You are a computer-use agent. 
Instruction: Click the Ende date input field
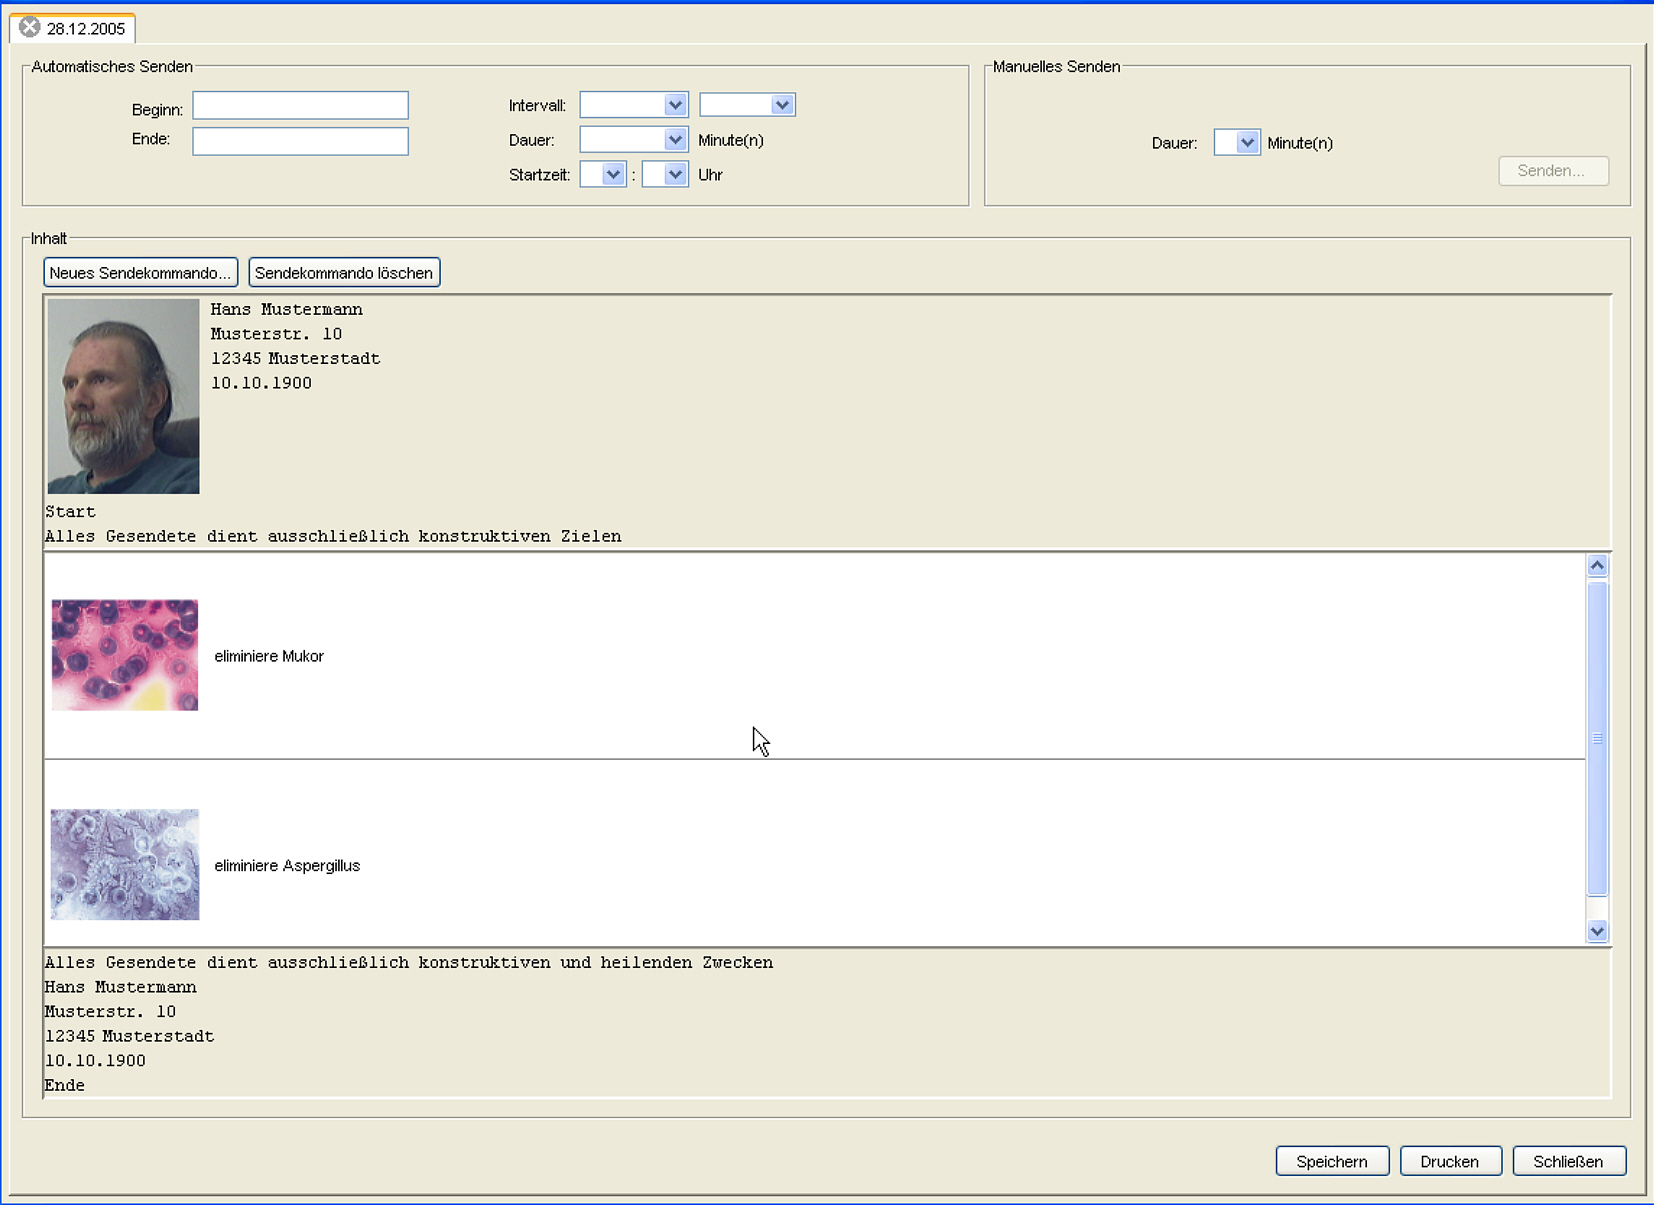pos(300,141)
